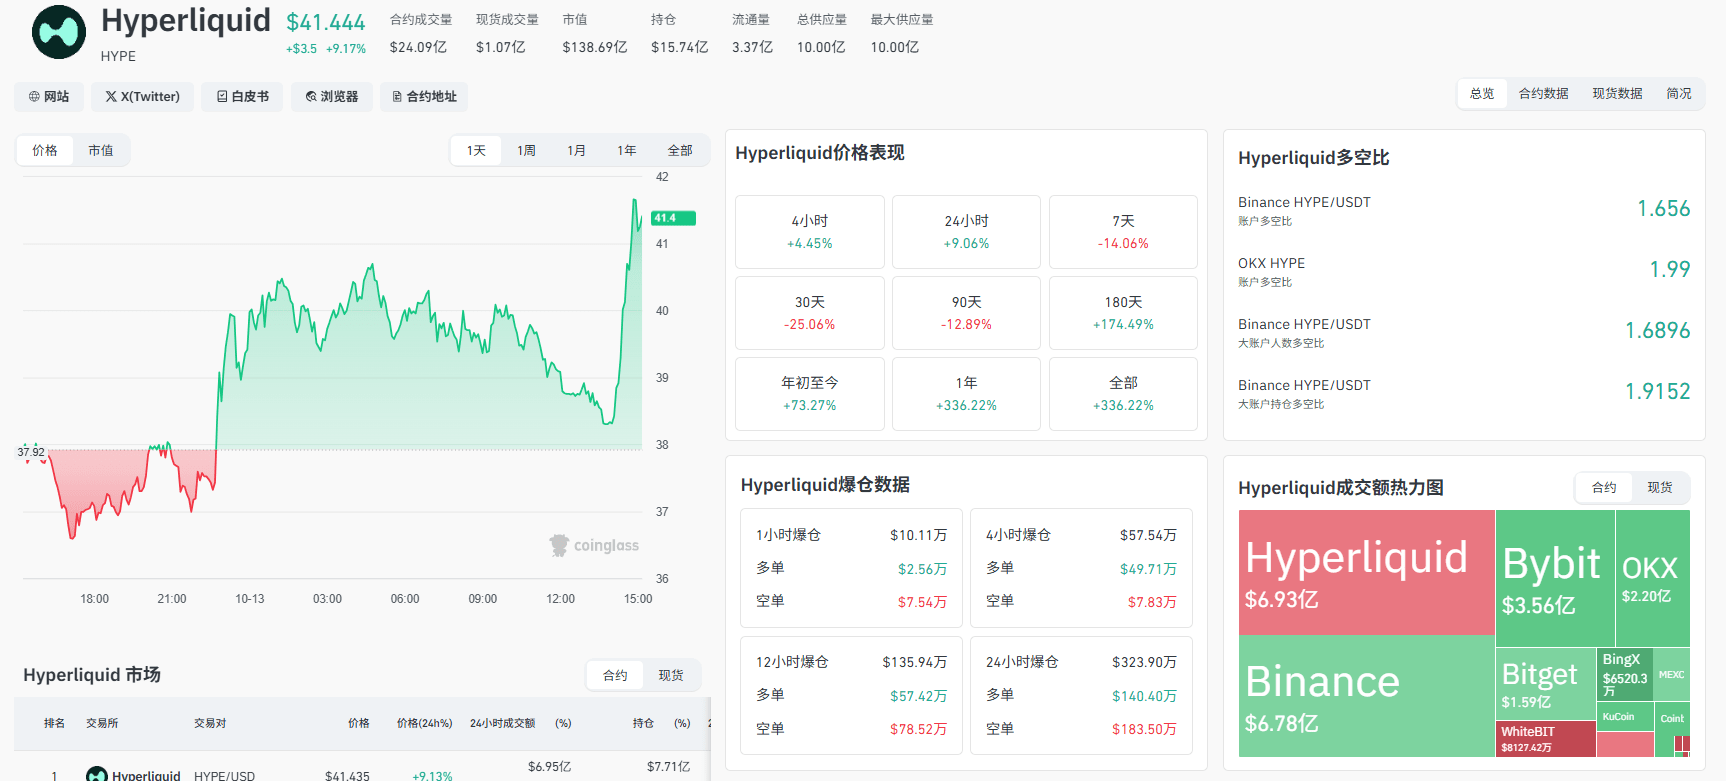Click the globe icon on 网站 button
Viewport: 1726px width, 781px height.
point(34,97)
